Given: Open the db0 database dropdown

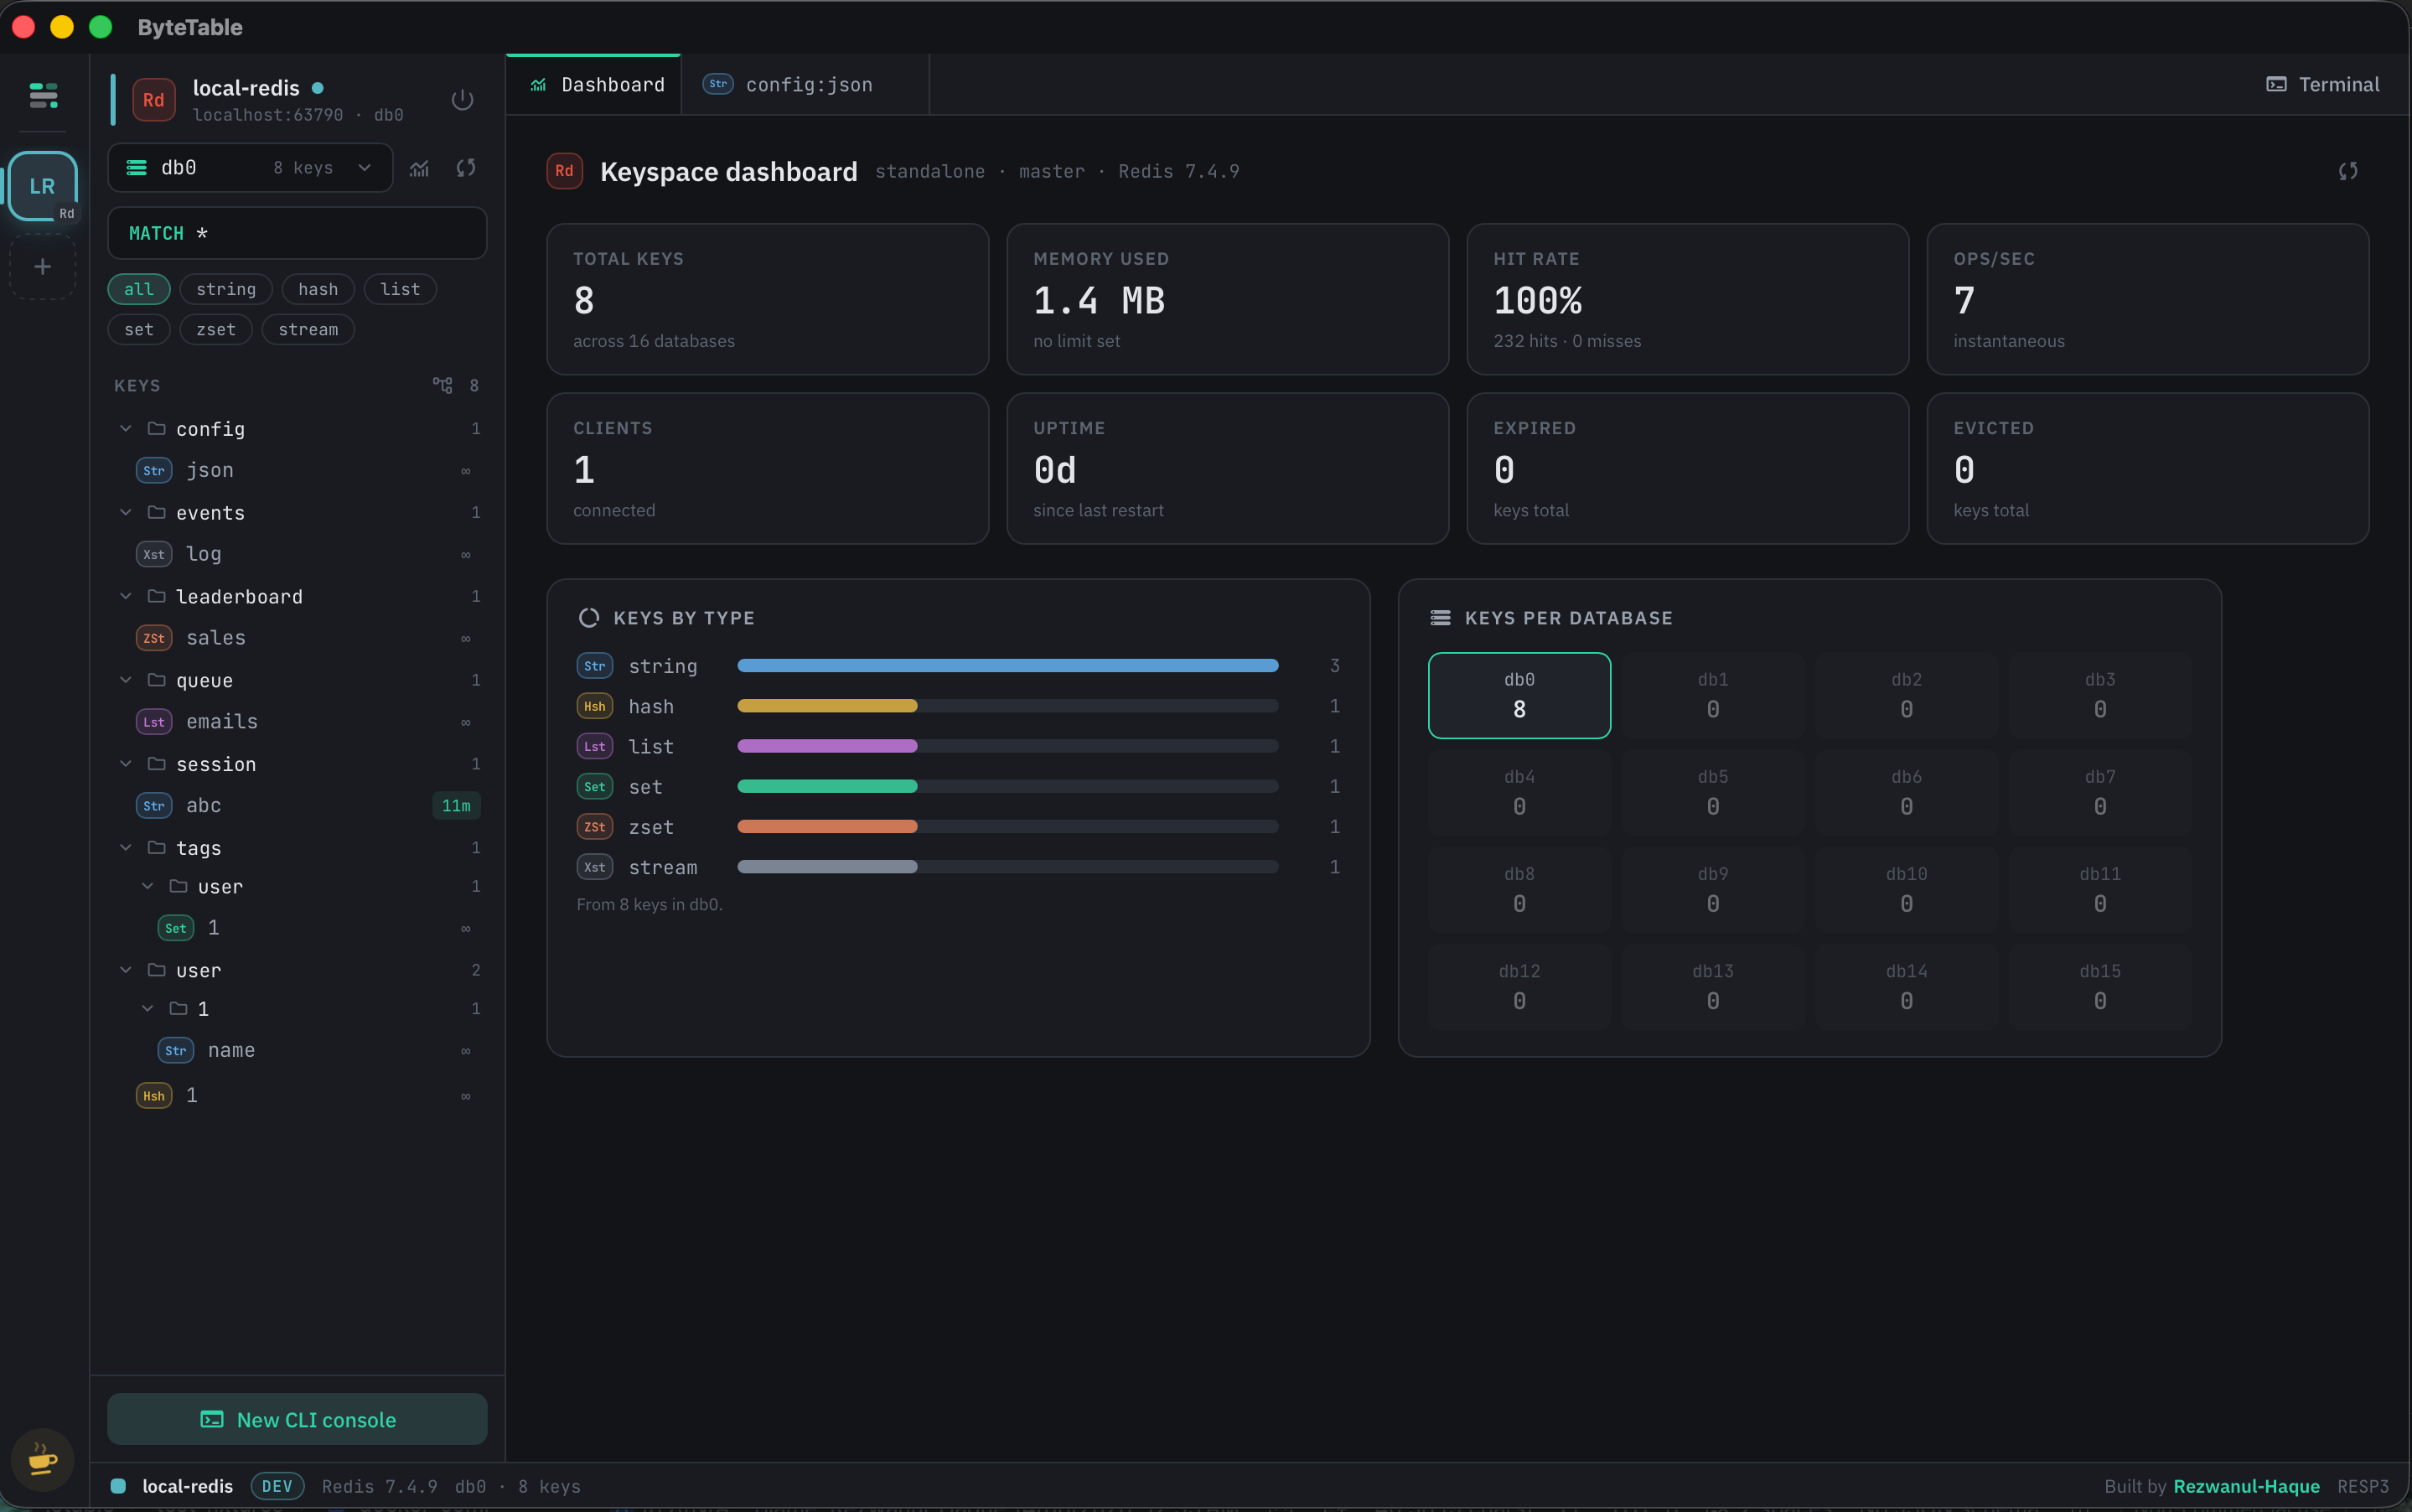Looking at the screenshot, I should pos(250,168).
